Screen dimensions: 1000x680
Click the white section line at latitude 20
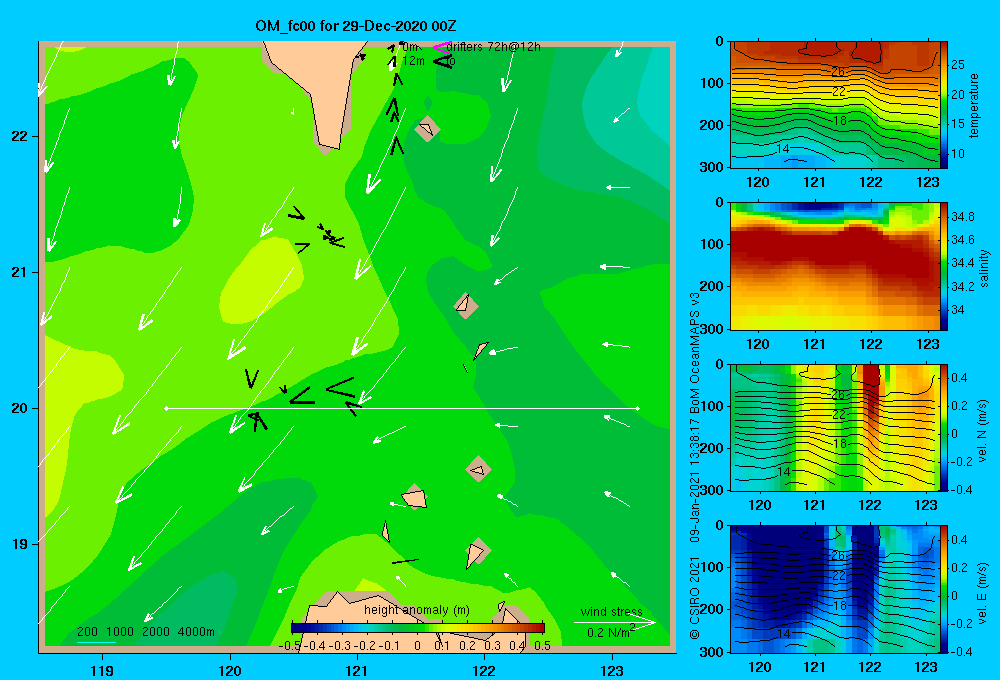tap(402, 408)
